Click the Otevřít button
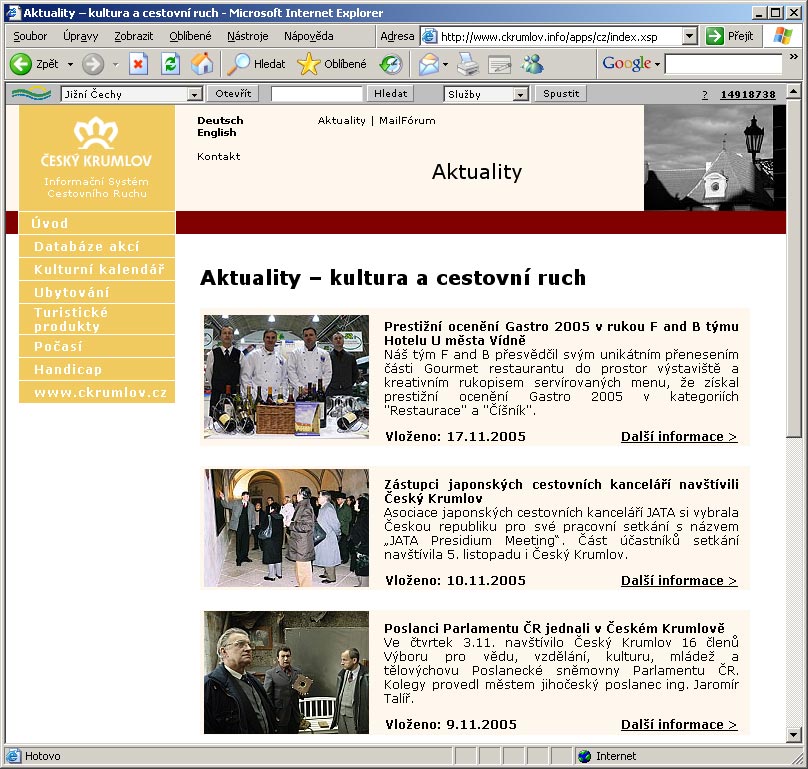 tap(233, 93)
